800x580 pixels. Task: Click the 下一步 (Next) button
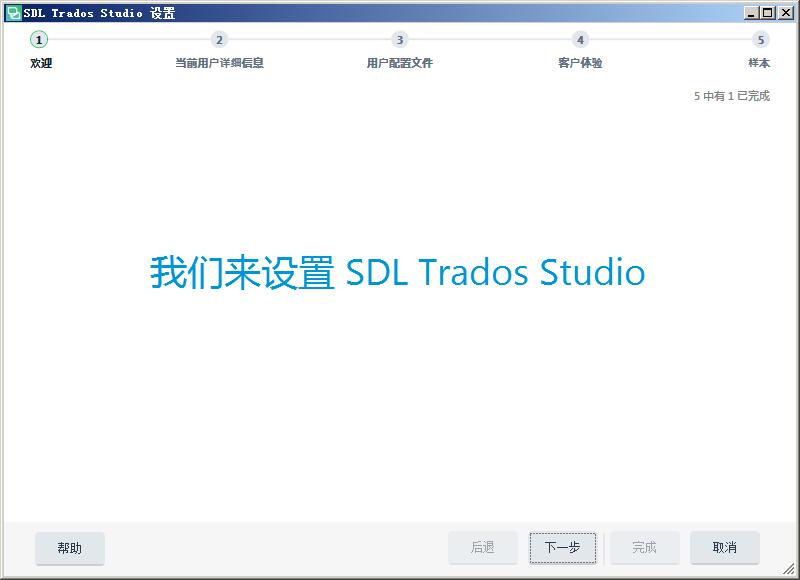tap(563, 548)
